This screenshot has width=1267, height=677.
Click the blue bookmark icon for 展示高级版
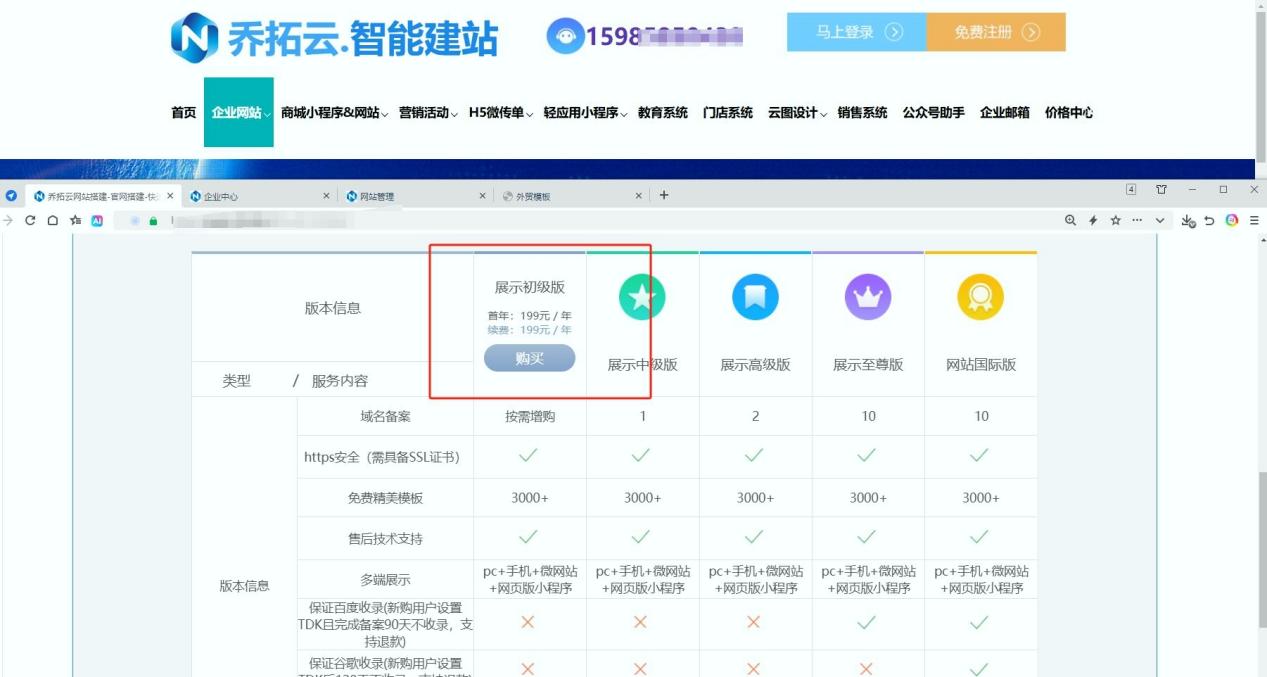(754, 296)
